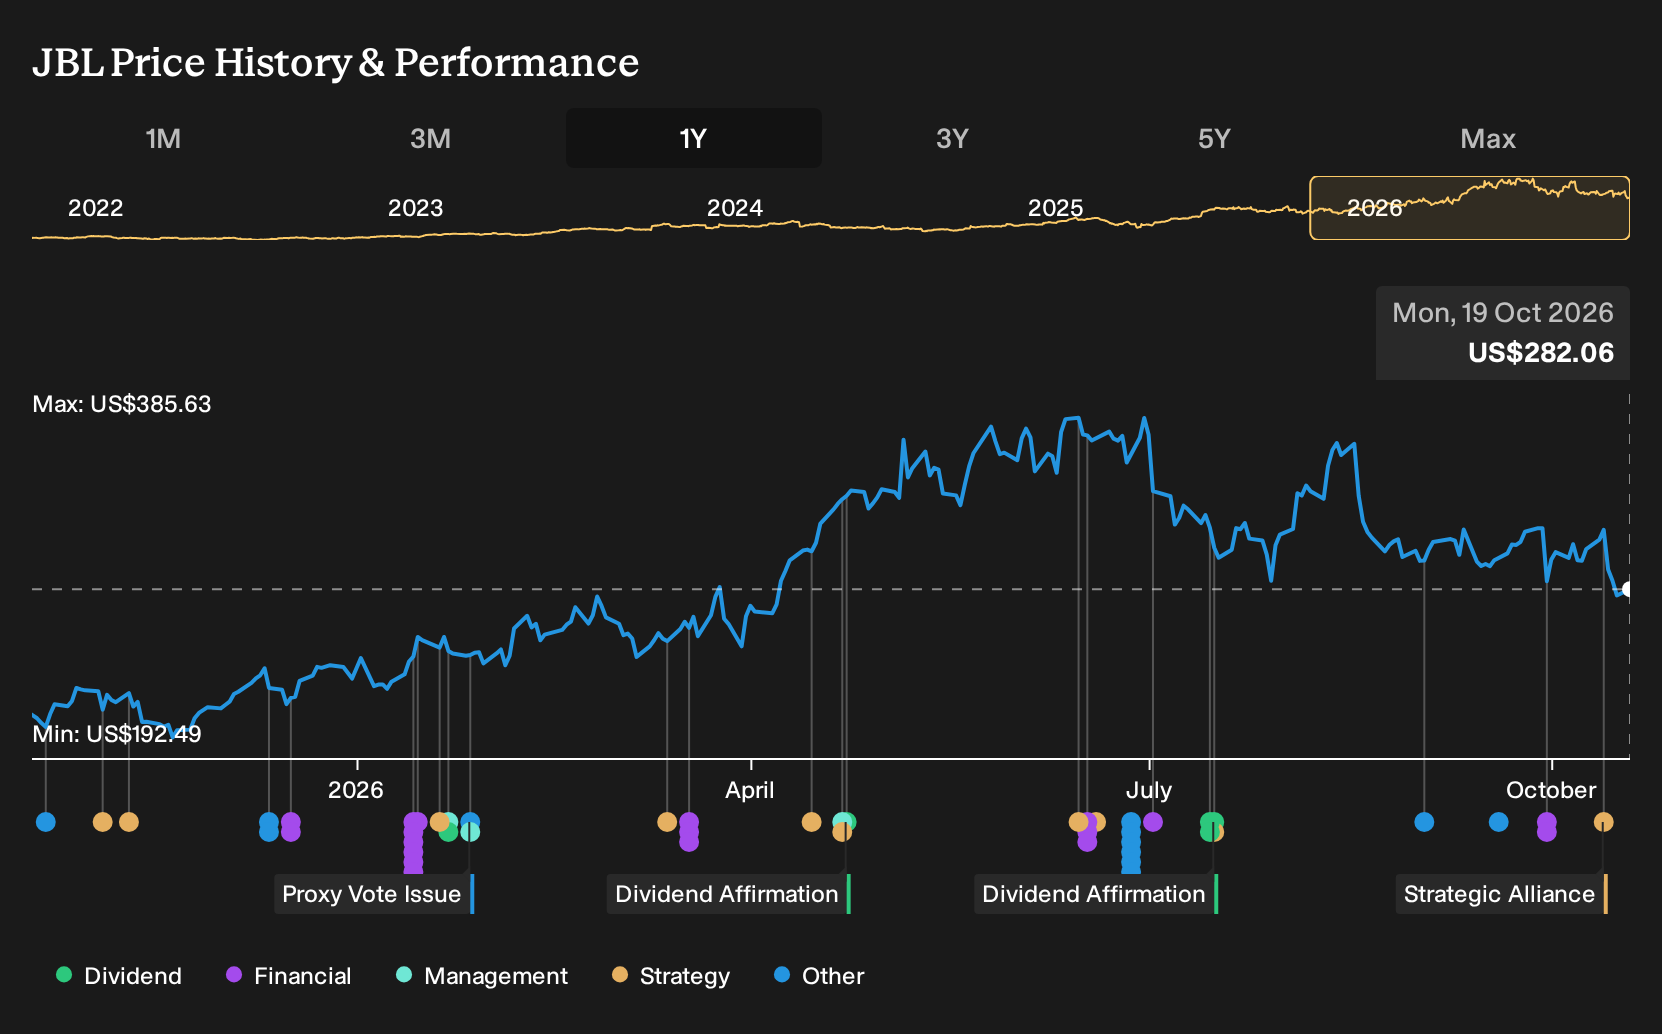This screenshot has height=1034, width=1662.
Task: Toggle the Dividend legend filter
Action: point(119,976)
